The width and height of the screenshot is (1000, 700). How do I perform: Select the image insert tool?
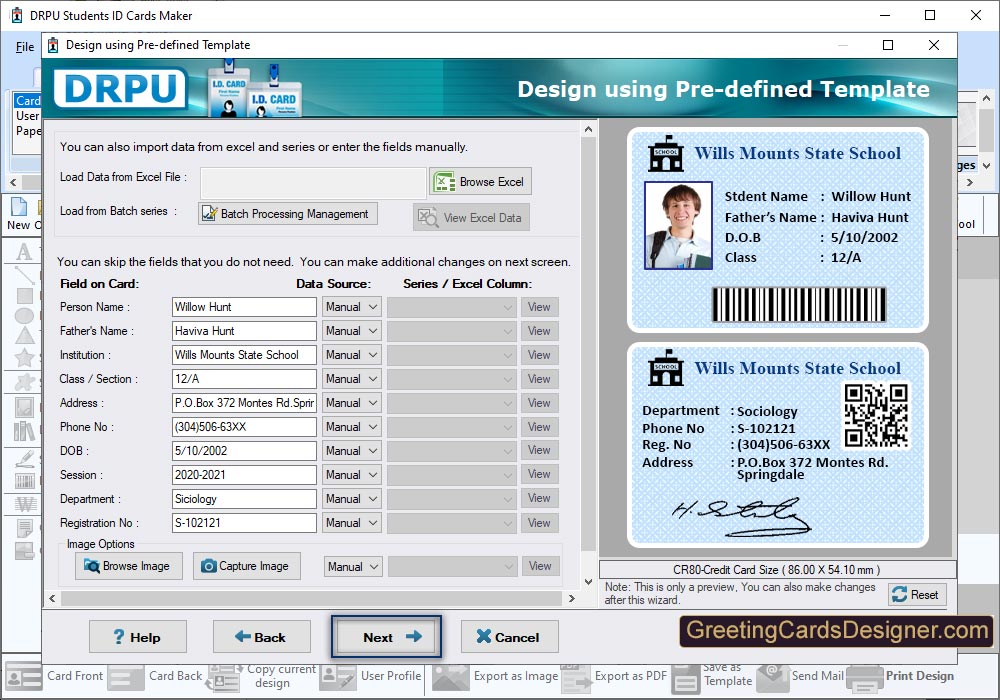click(24, 407)
